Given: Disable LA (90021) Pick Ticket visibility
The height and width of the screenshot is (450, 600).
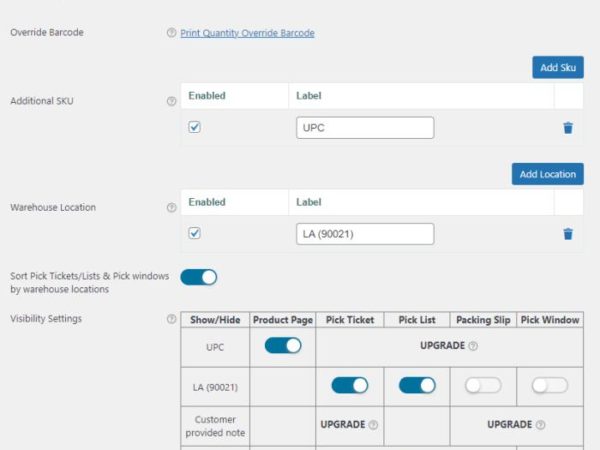Looking at the screenshot, I should tap(349, 385).
